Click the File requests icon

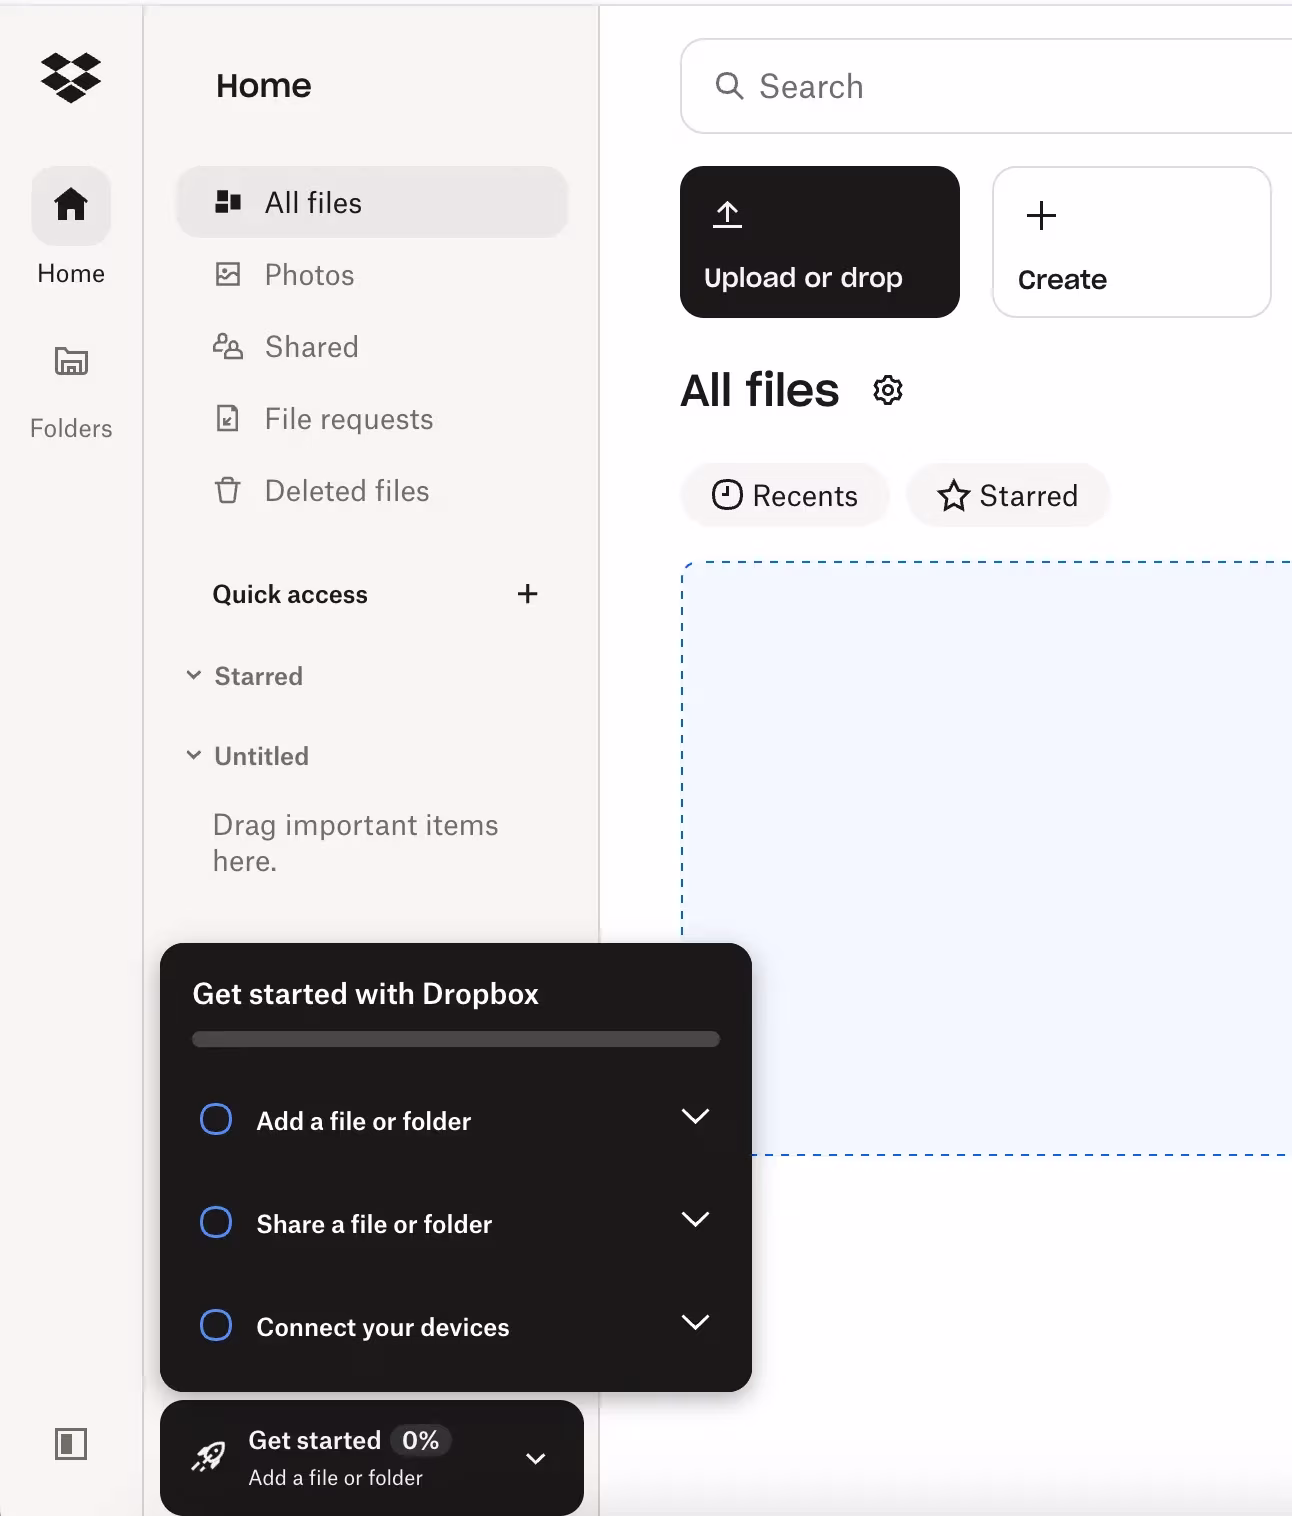229,418
